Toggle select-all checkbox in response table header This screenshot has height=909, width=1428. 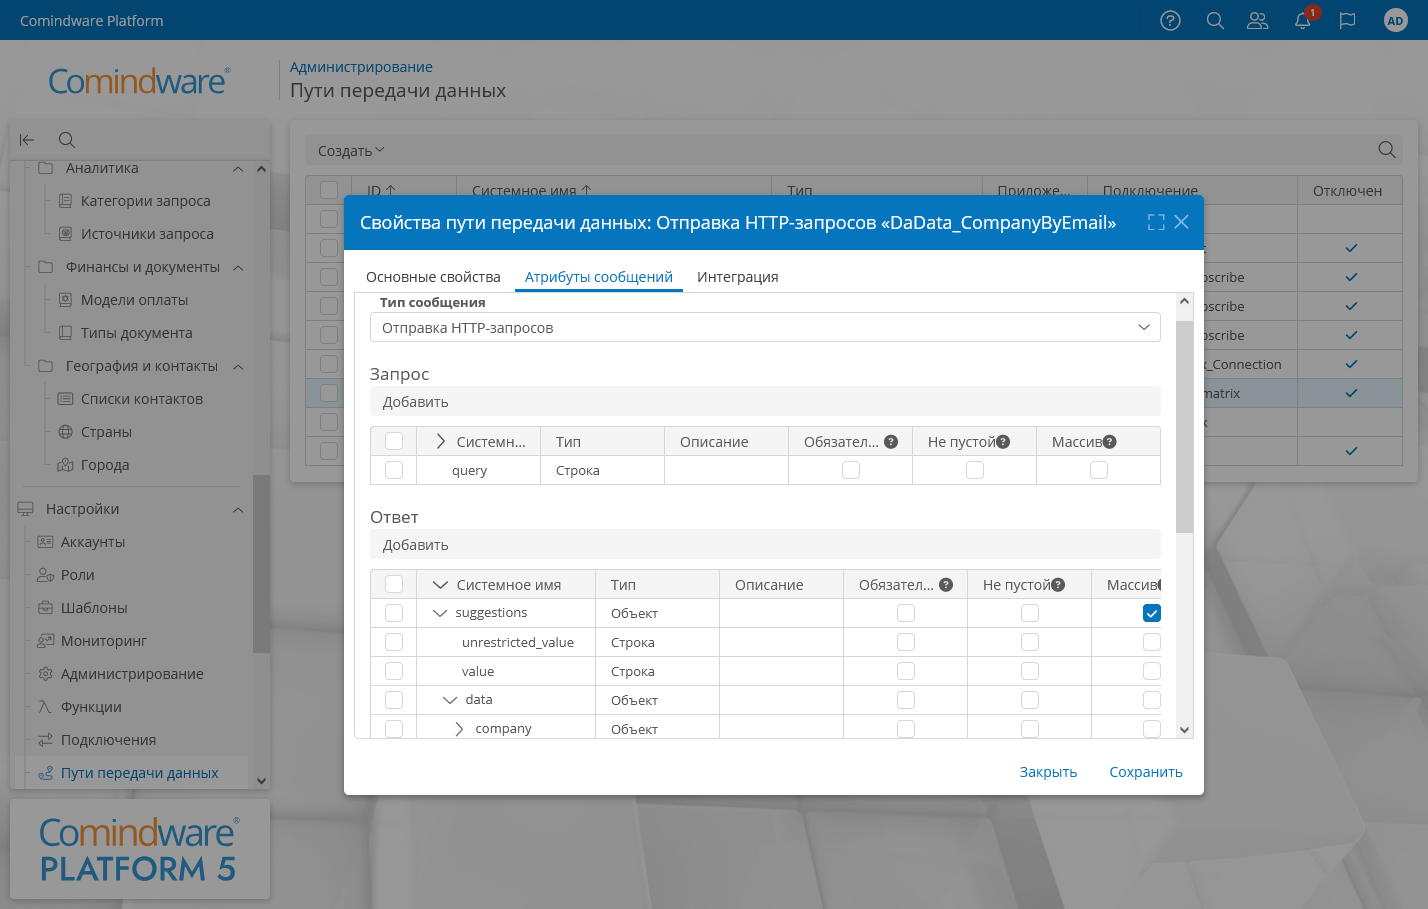point(394,584)
